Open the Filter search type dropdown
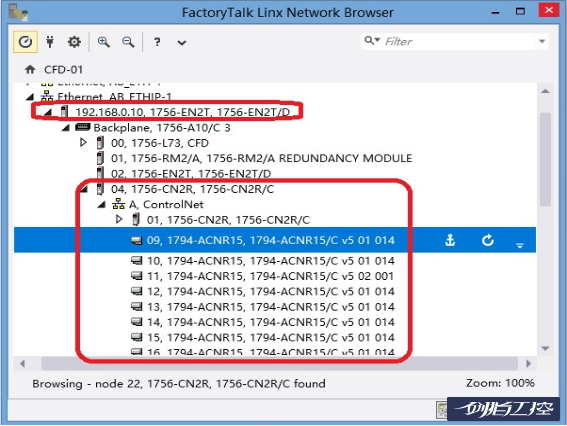The height and width of the screenshot is (426, 567). 372,40
